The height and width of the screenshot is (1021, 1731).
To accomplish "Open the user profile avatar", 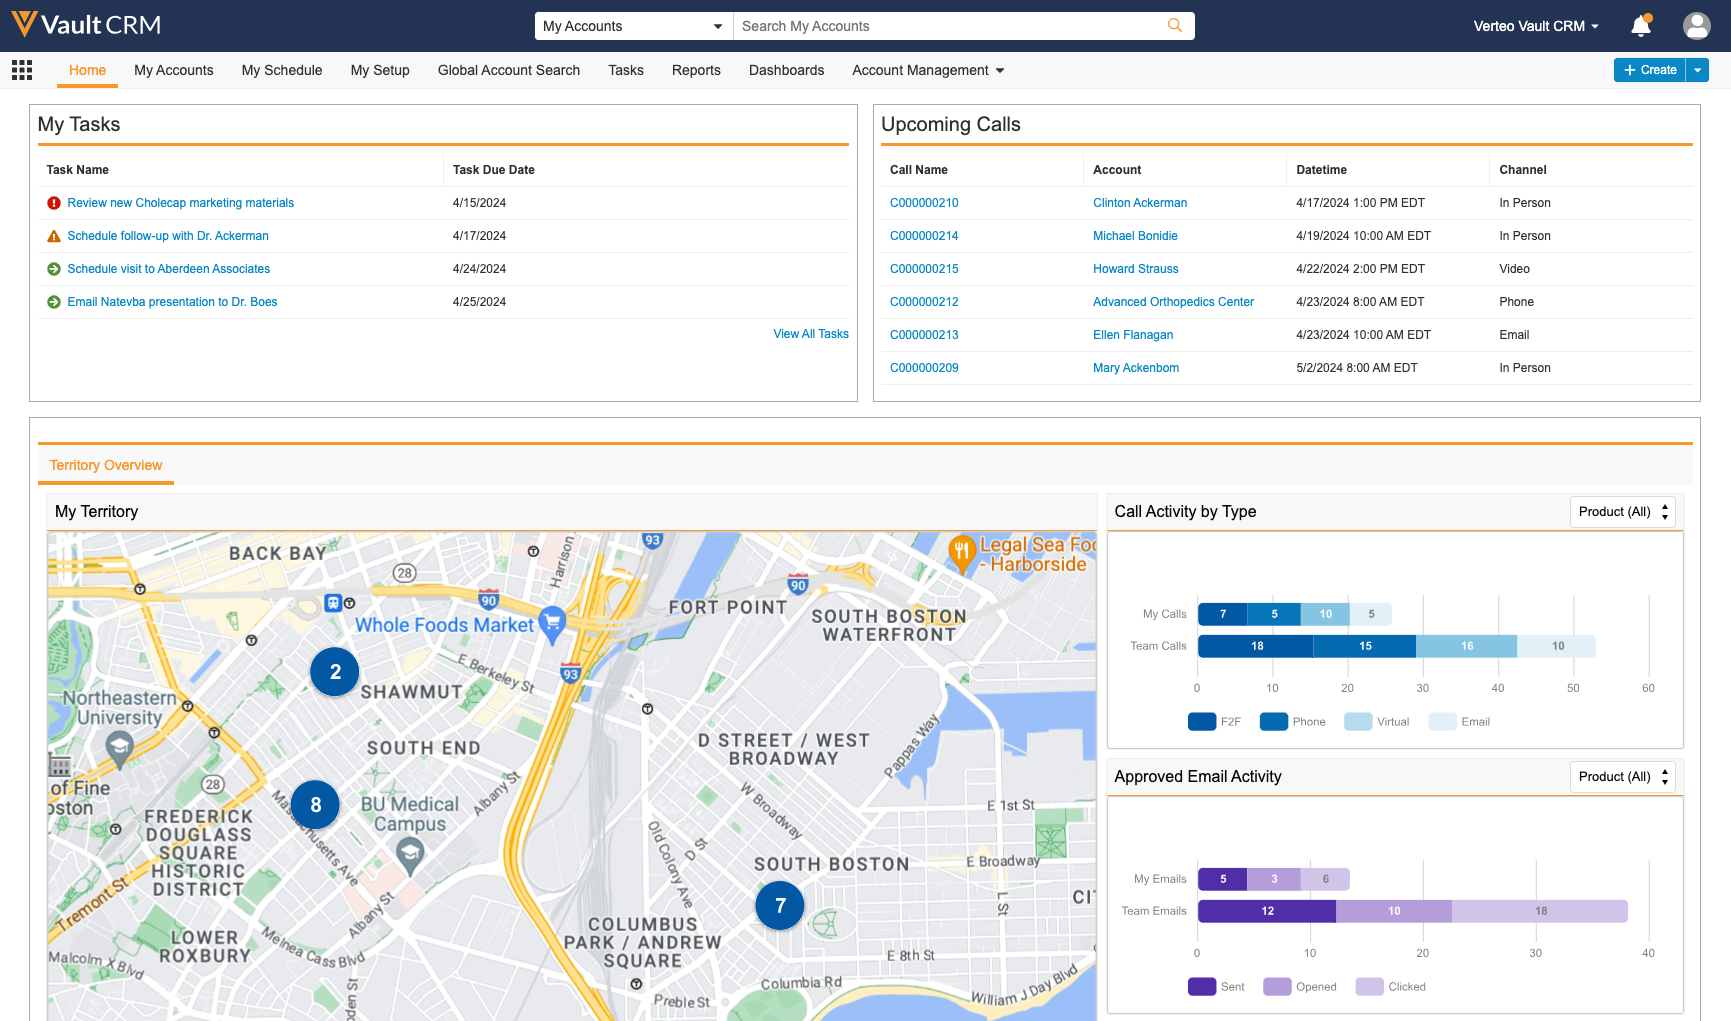I will [x=1696, y=26].
